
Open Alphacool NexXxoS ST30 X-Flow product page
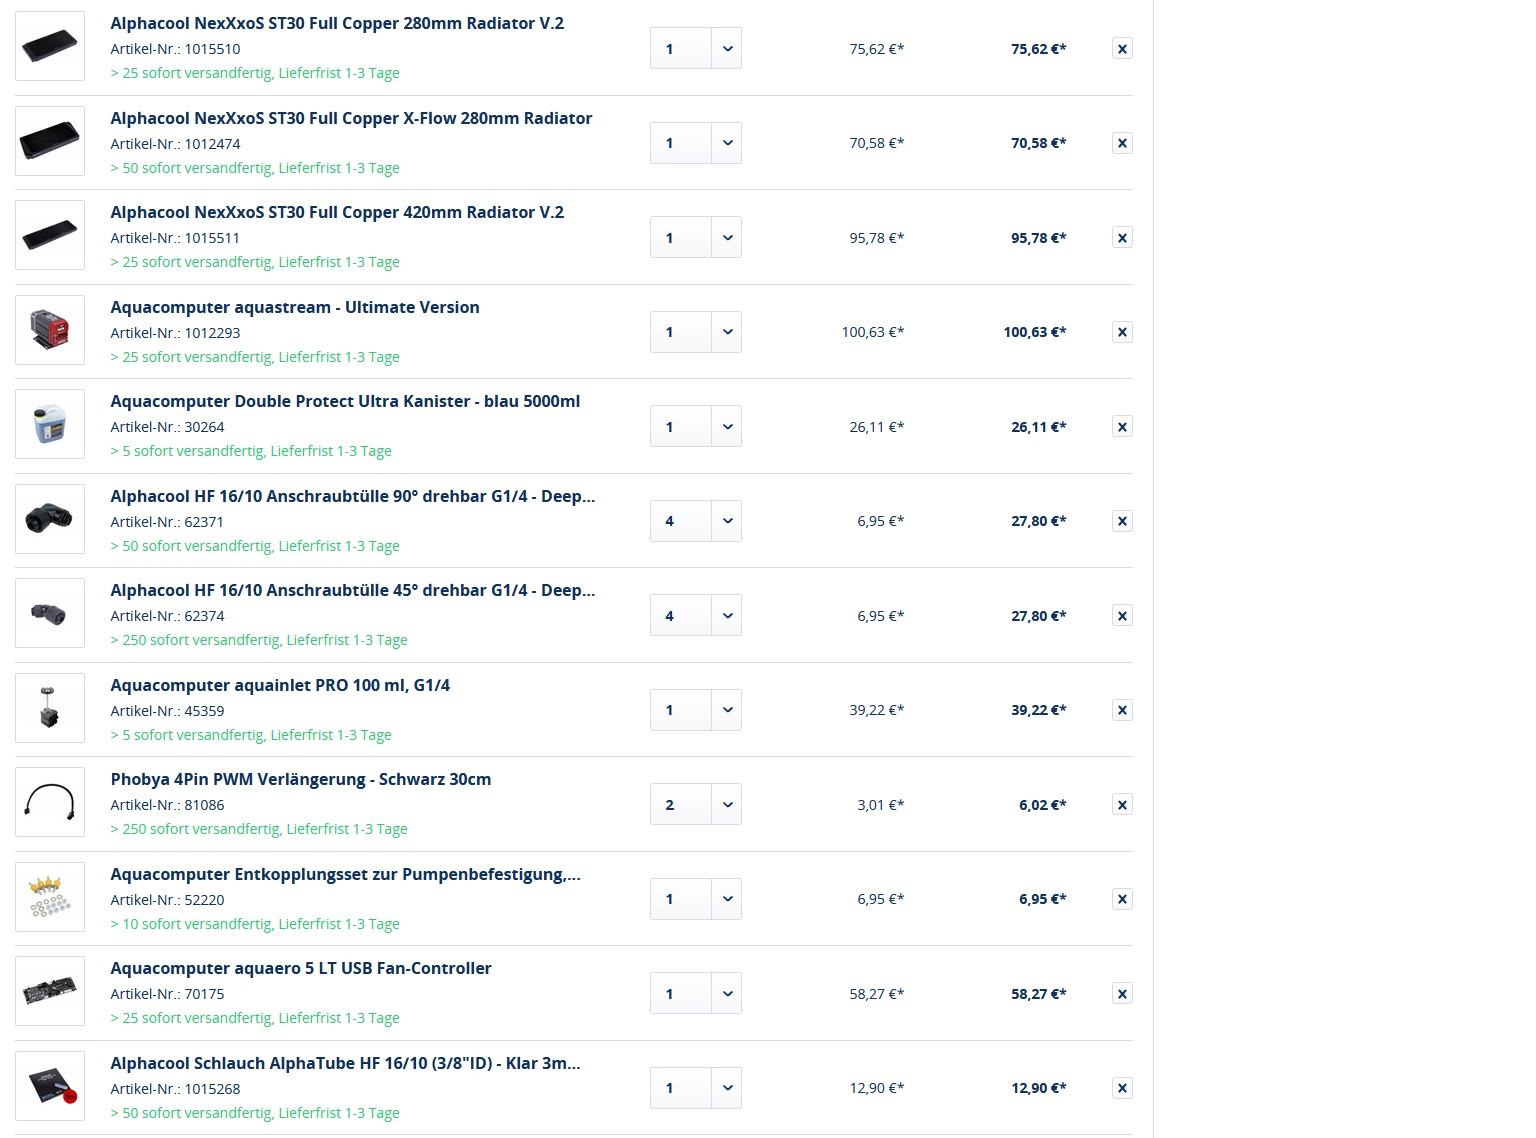[x=351, y=118]
